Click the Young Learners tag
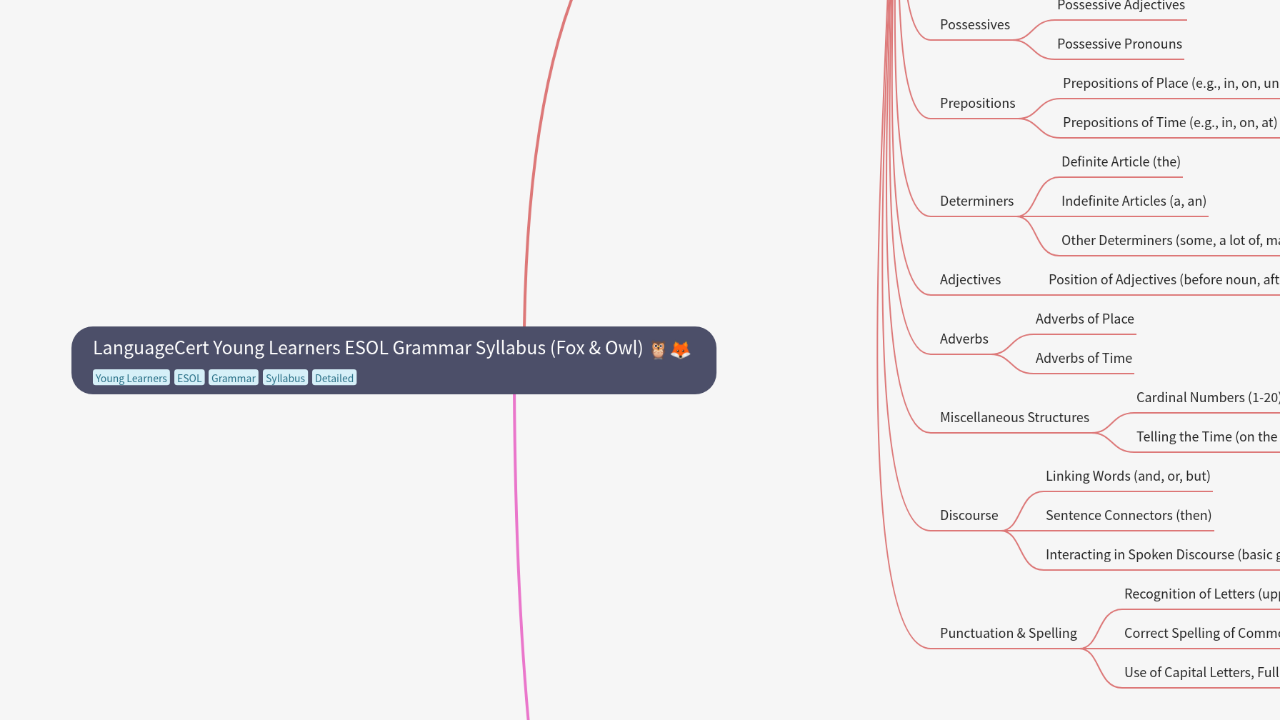Image resolution: width=1280 pixels, height=720 pixels. tap(131, 378)
